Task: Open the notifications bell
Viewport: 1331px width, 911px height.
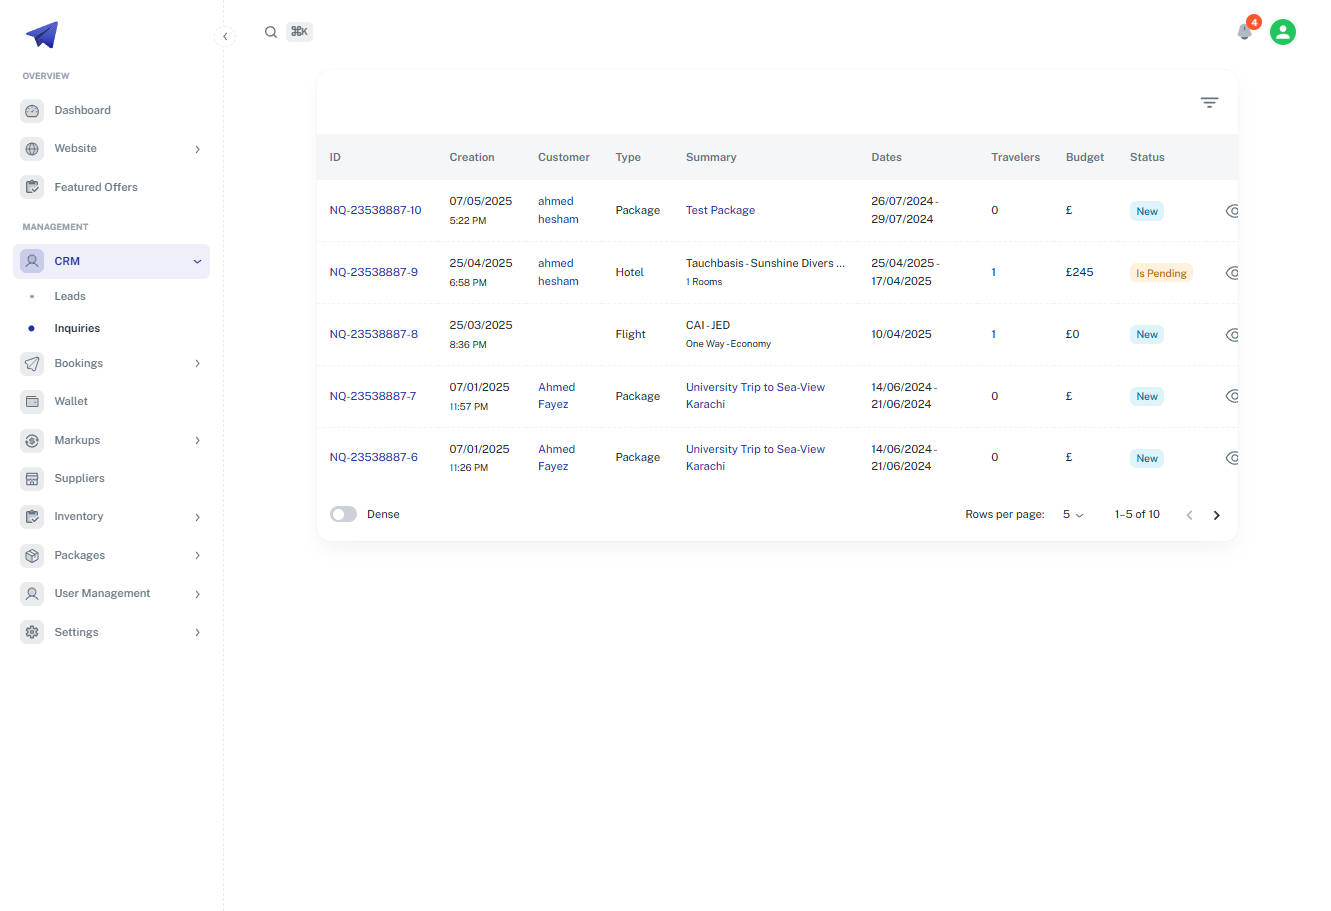Action: 1245,32
